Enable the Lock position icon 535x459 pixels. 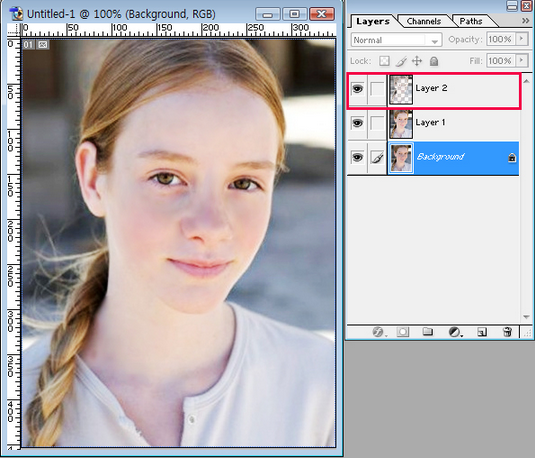click(417, 61)
